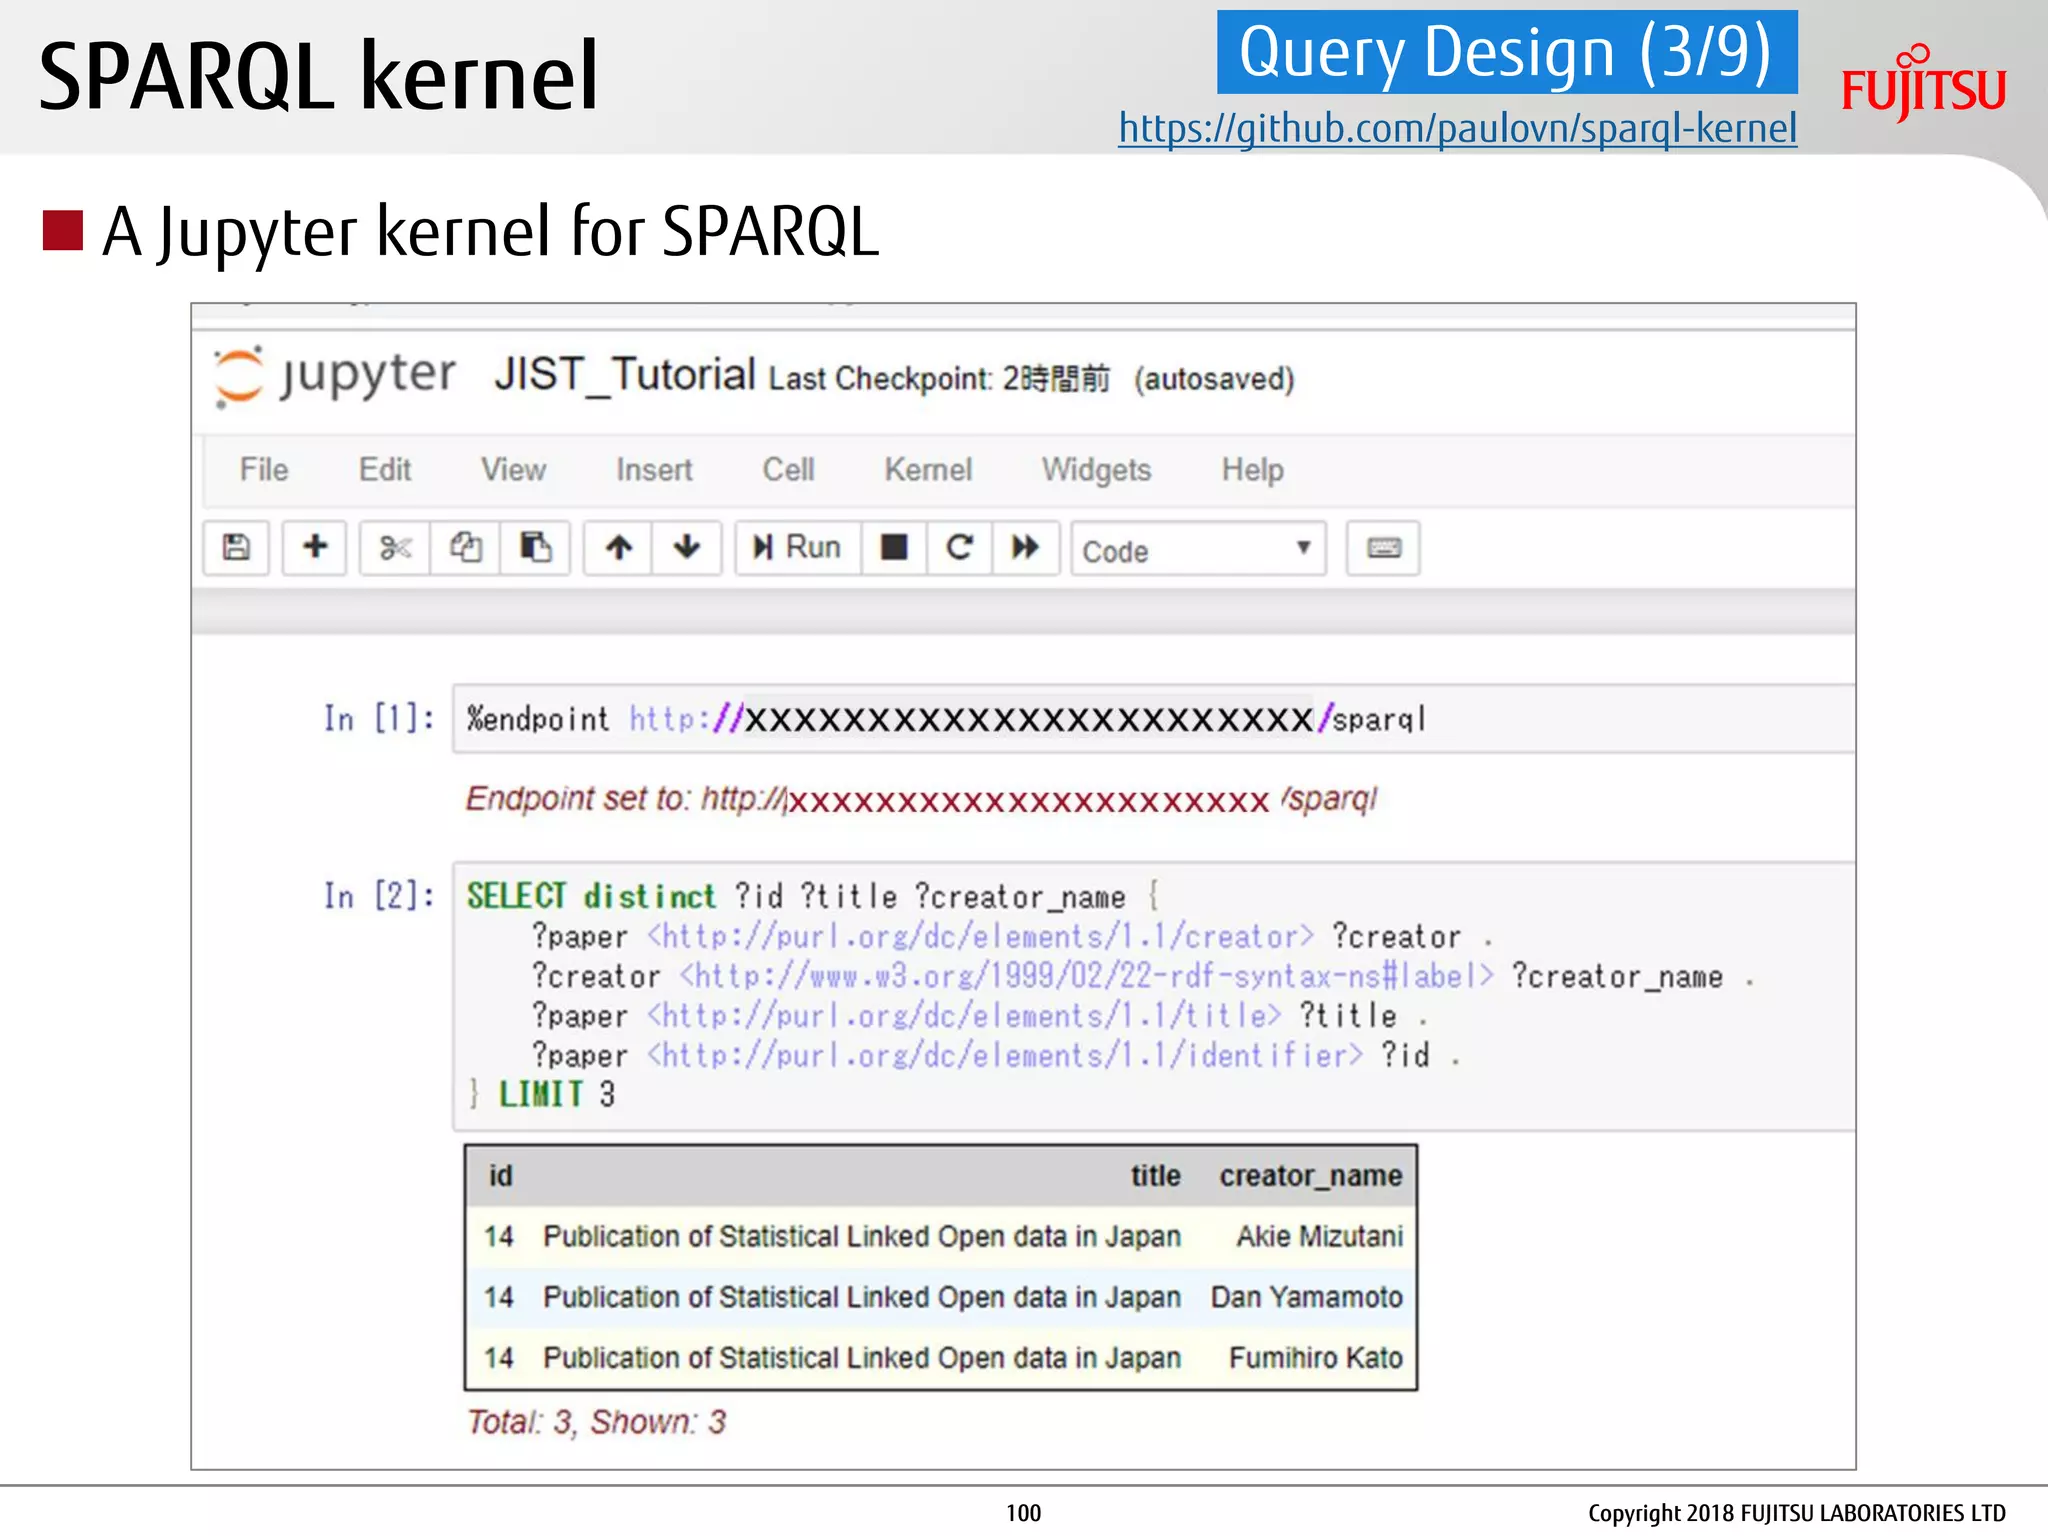Rename notebook by clicking JIST_Tutorial title
2048x1536 pixels.
[x=624, y=375]
